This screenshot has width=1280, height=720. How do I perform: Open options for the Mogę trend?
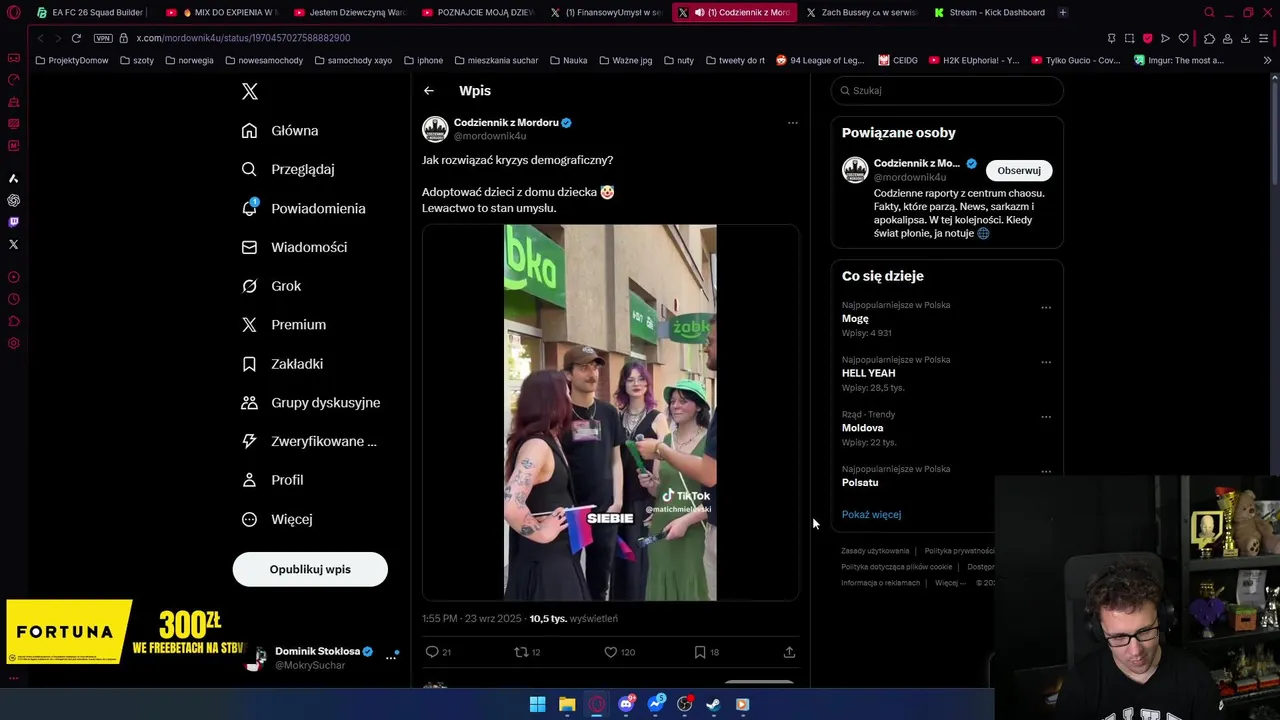pos(1046,307)
